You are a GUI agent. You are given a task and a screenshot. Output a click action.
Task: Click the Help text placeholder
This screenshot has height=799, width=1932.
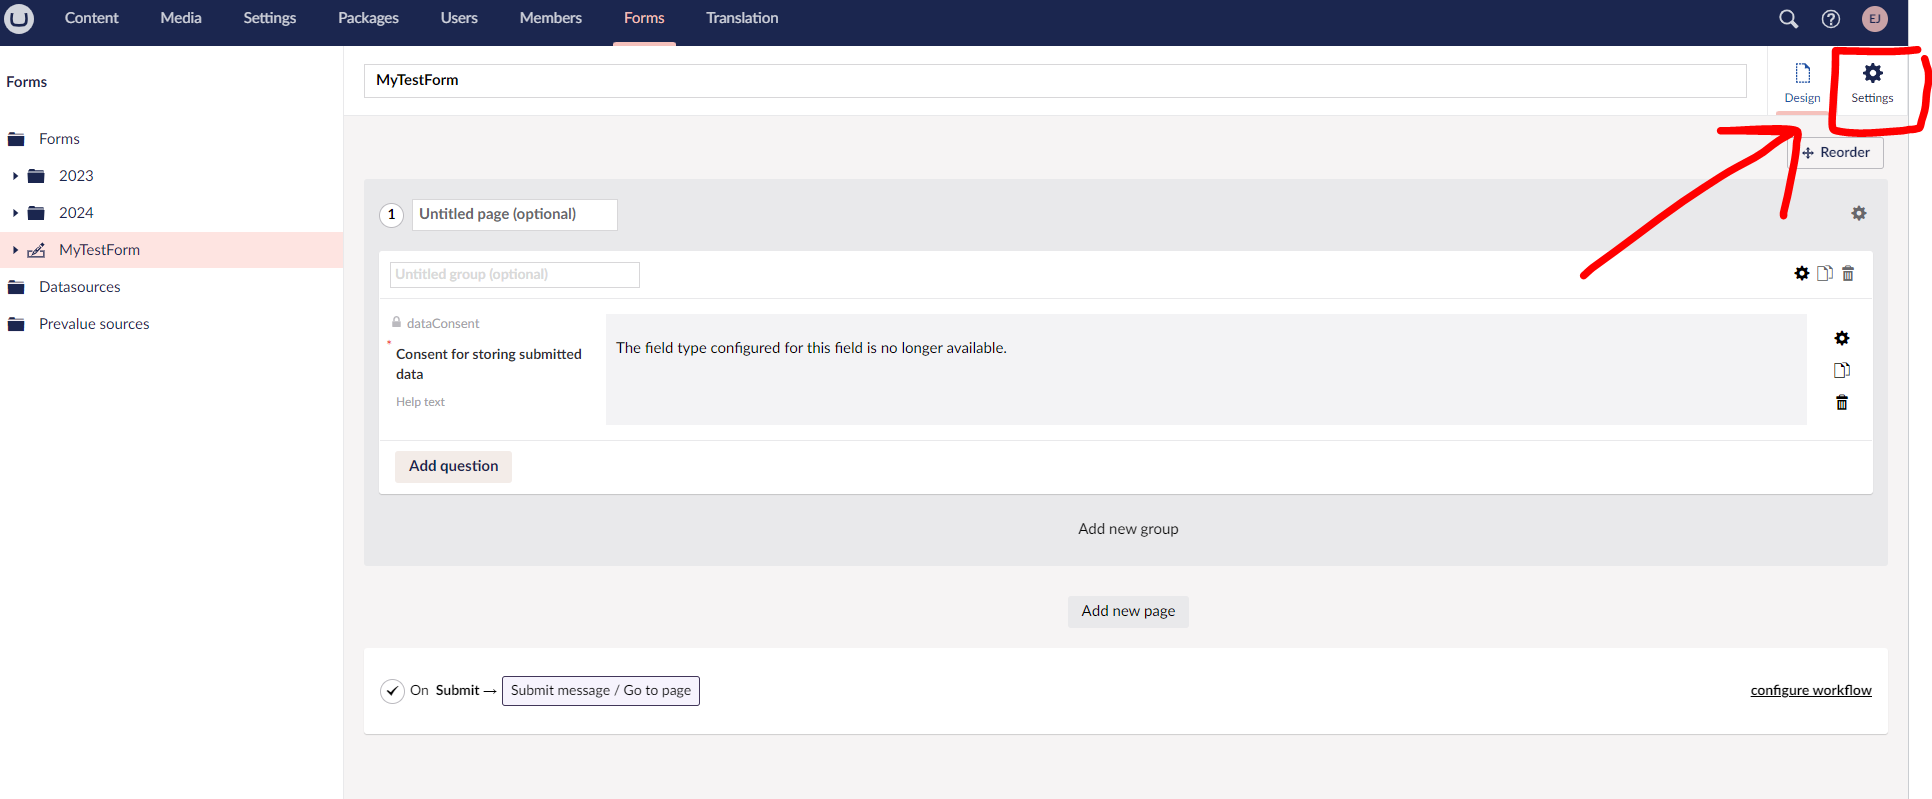(420, 402)
